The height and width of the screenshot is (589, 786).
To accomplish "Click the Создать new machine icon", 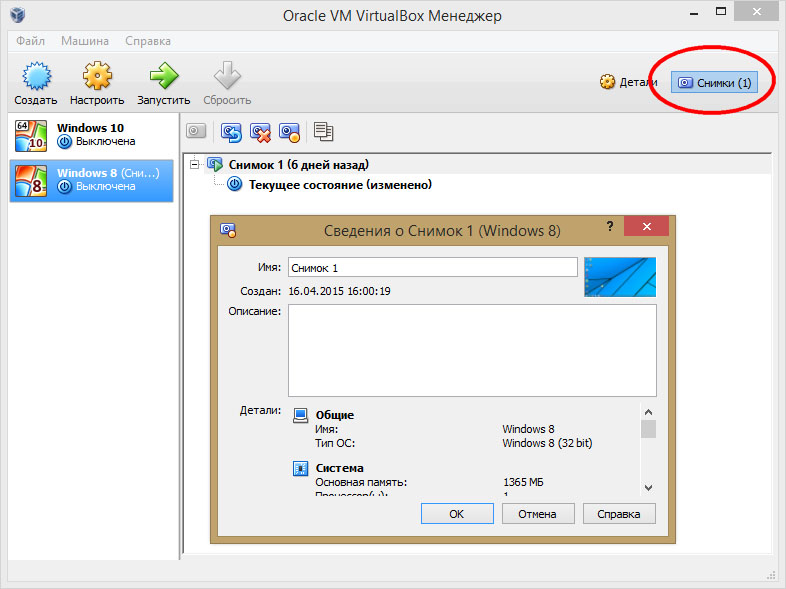I will (36, 76).
